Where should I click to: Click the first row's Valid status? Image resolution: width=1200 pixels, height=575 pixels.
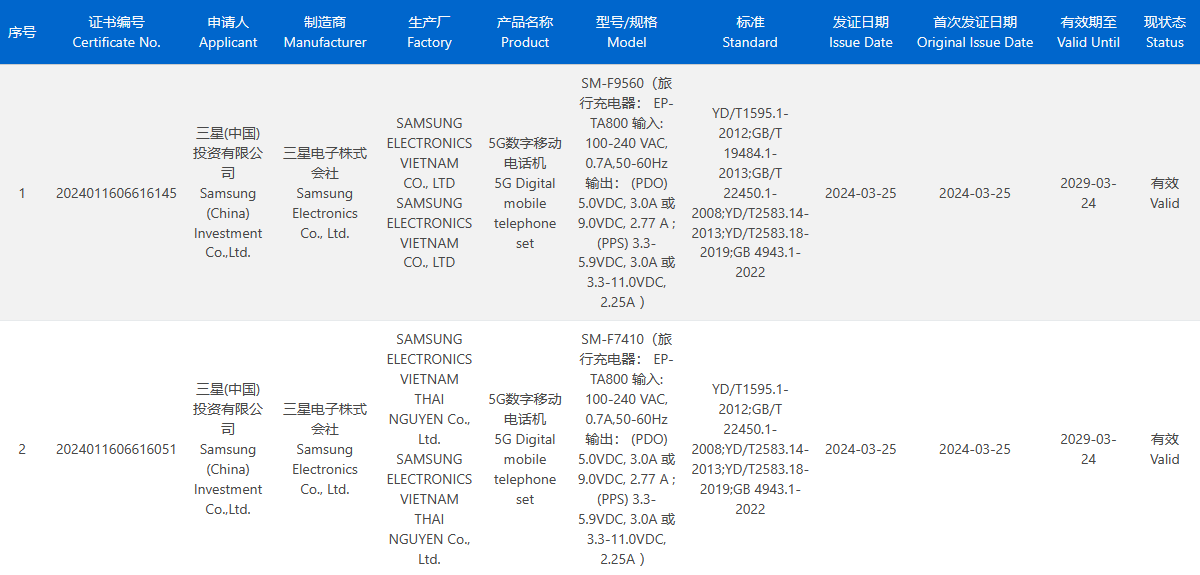pos(1164,193)
